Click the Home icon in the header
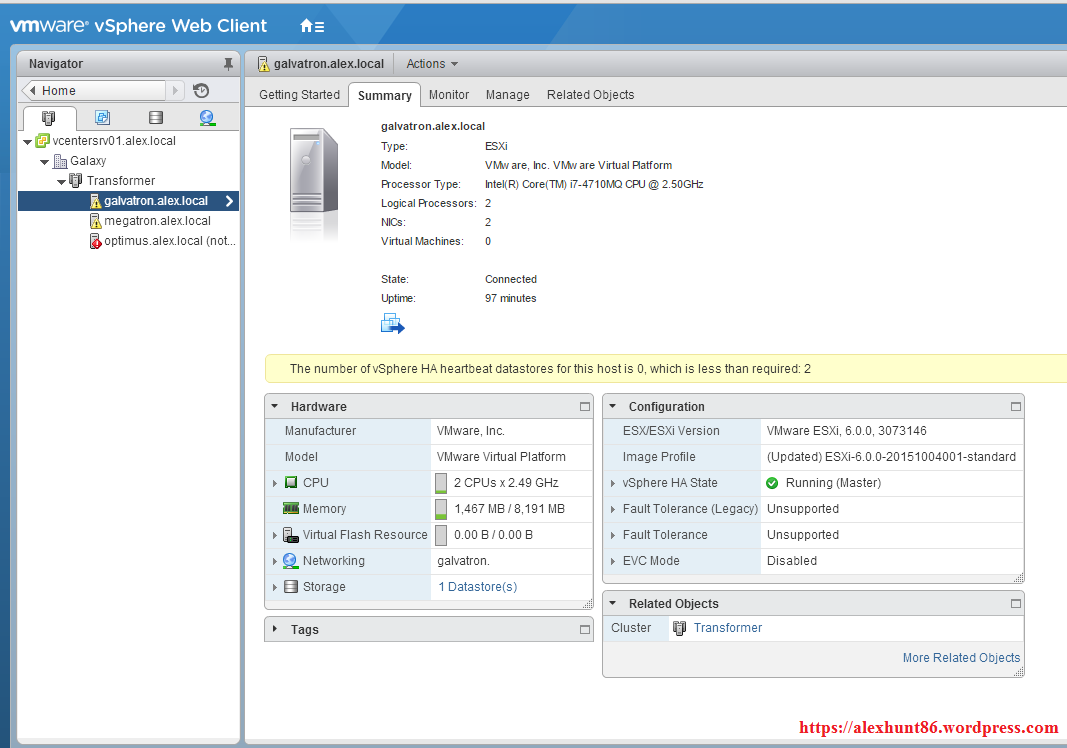Image resolution: width=1067 pixels, height=748 pixels. pyautogui.click(x=306, y=27)
